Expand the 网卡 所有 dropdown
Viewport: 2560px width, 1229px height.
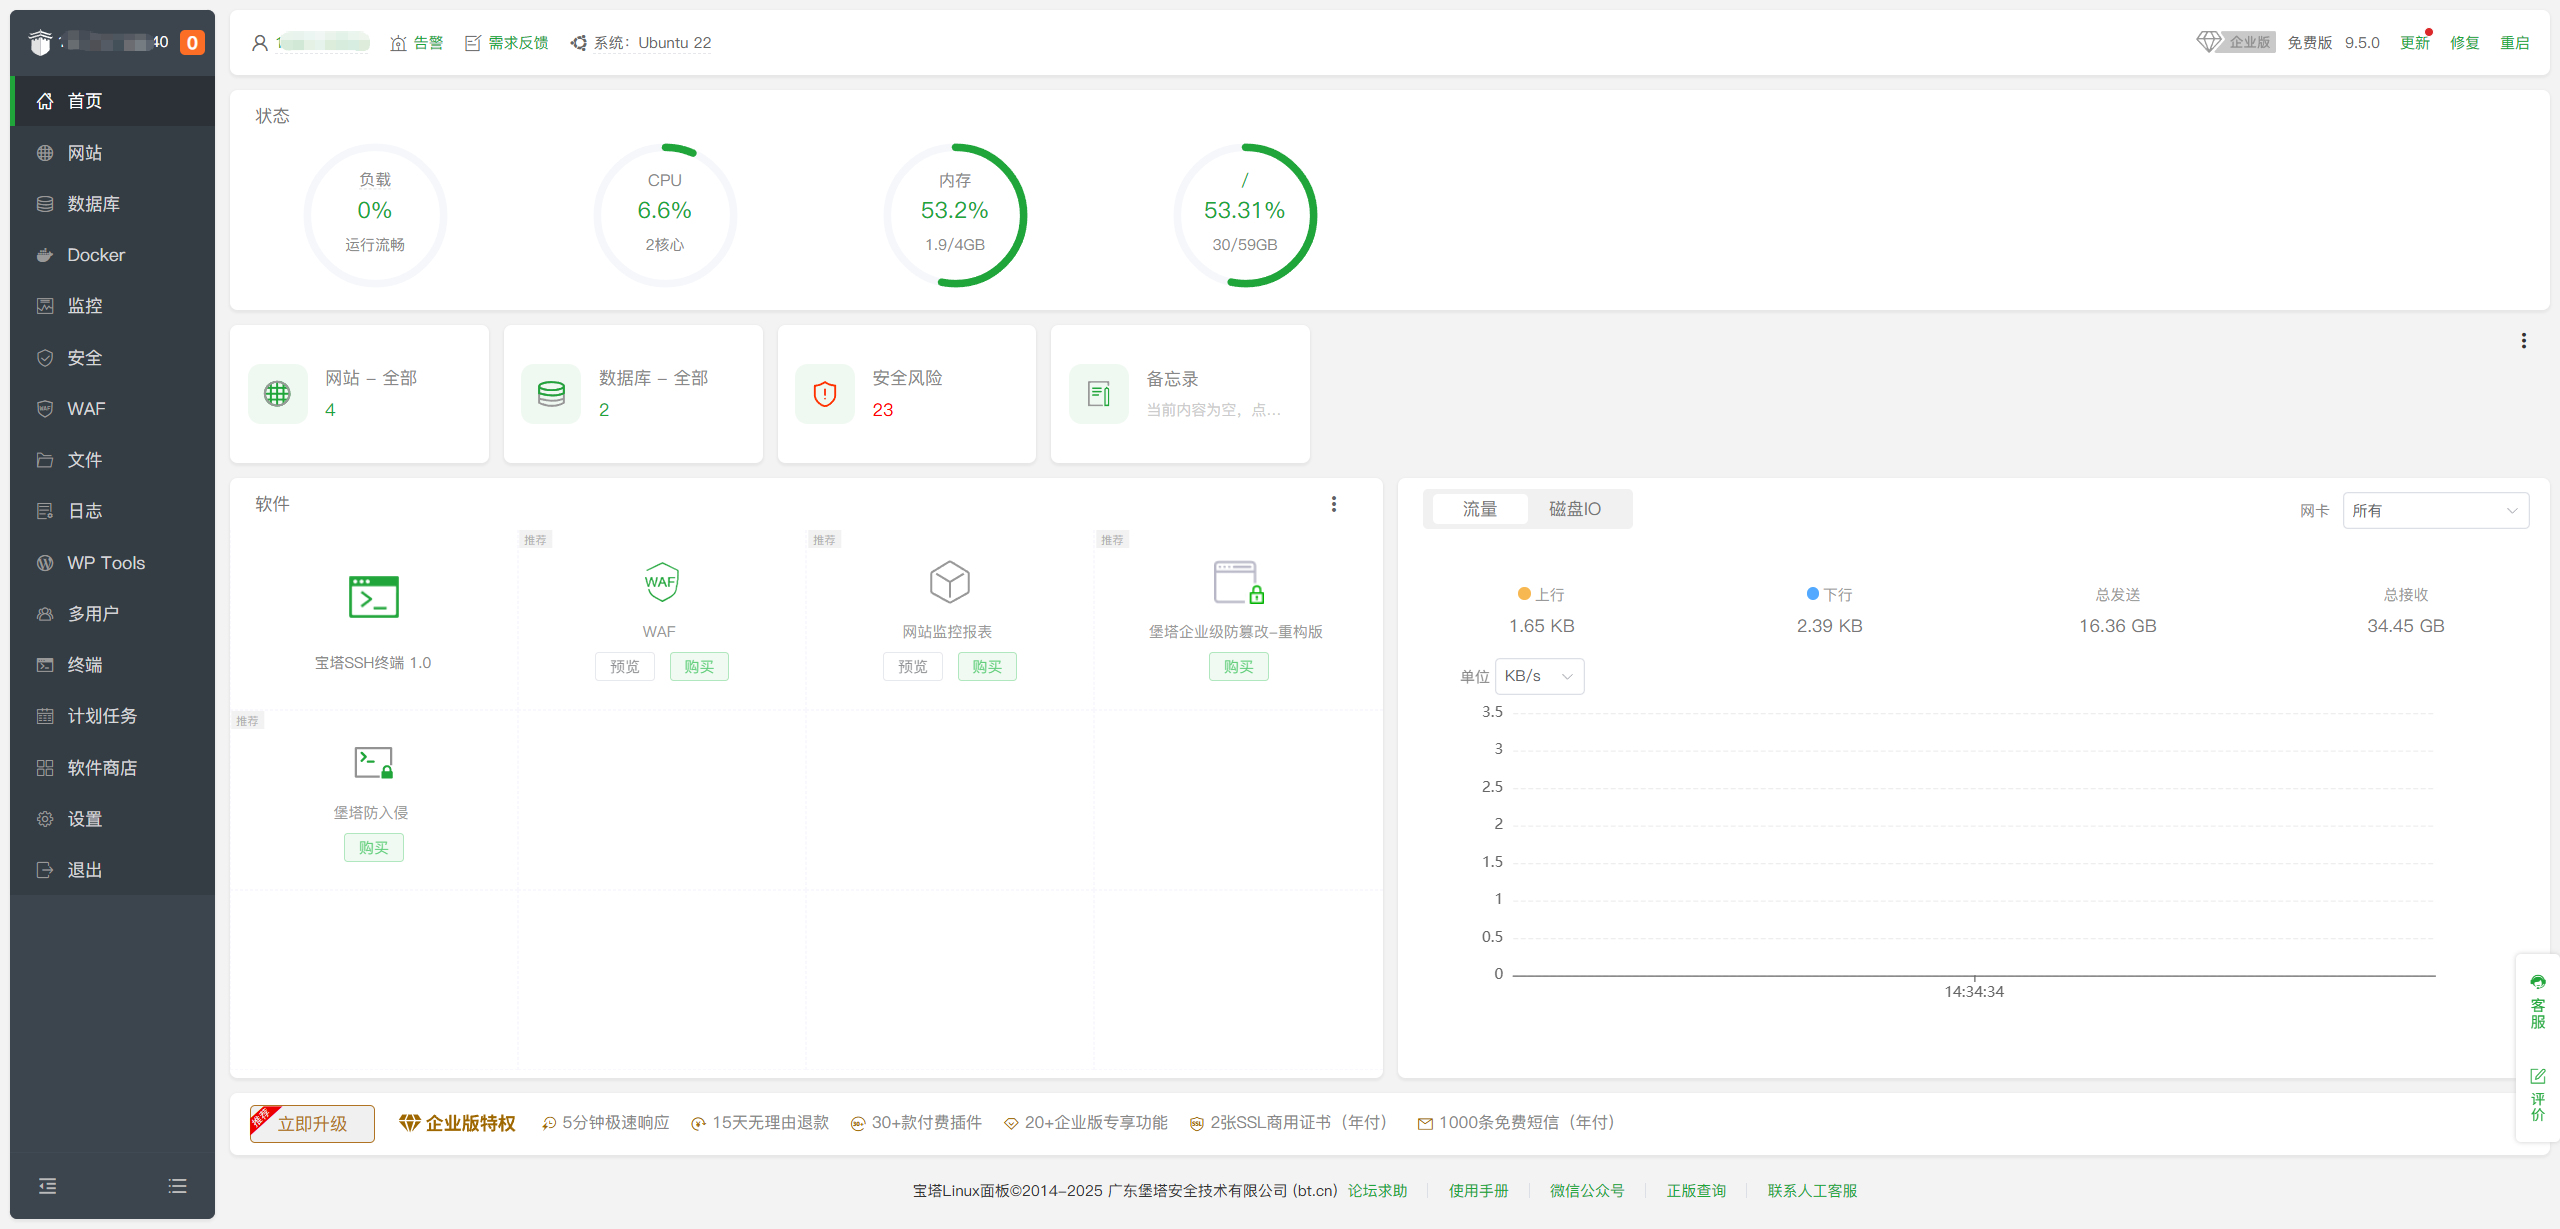click(x=2435, y=510)
